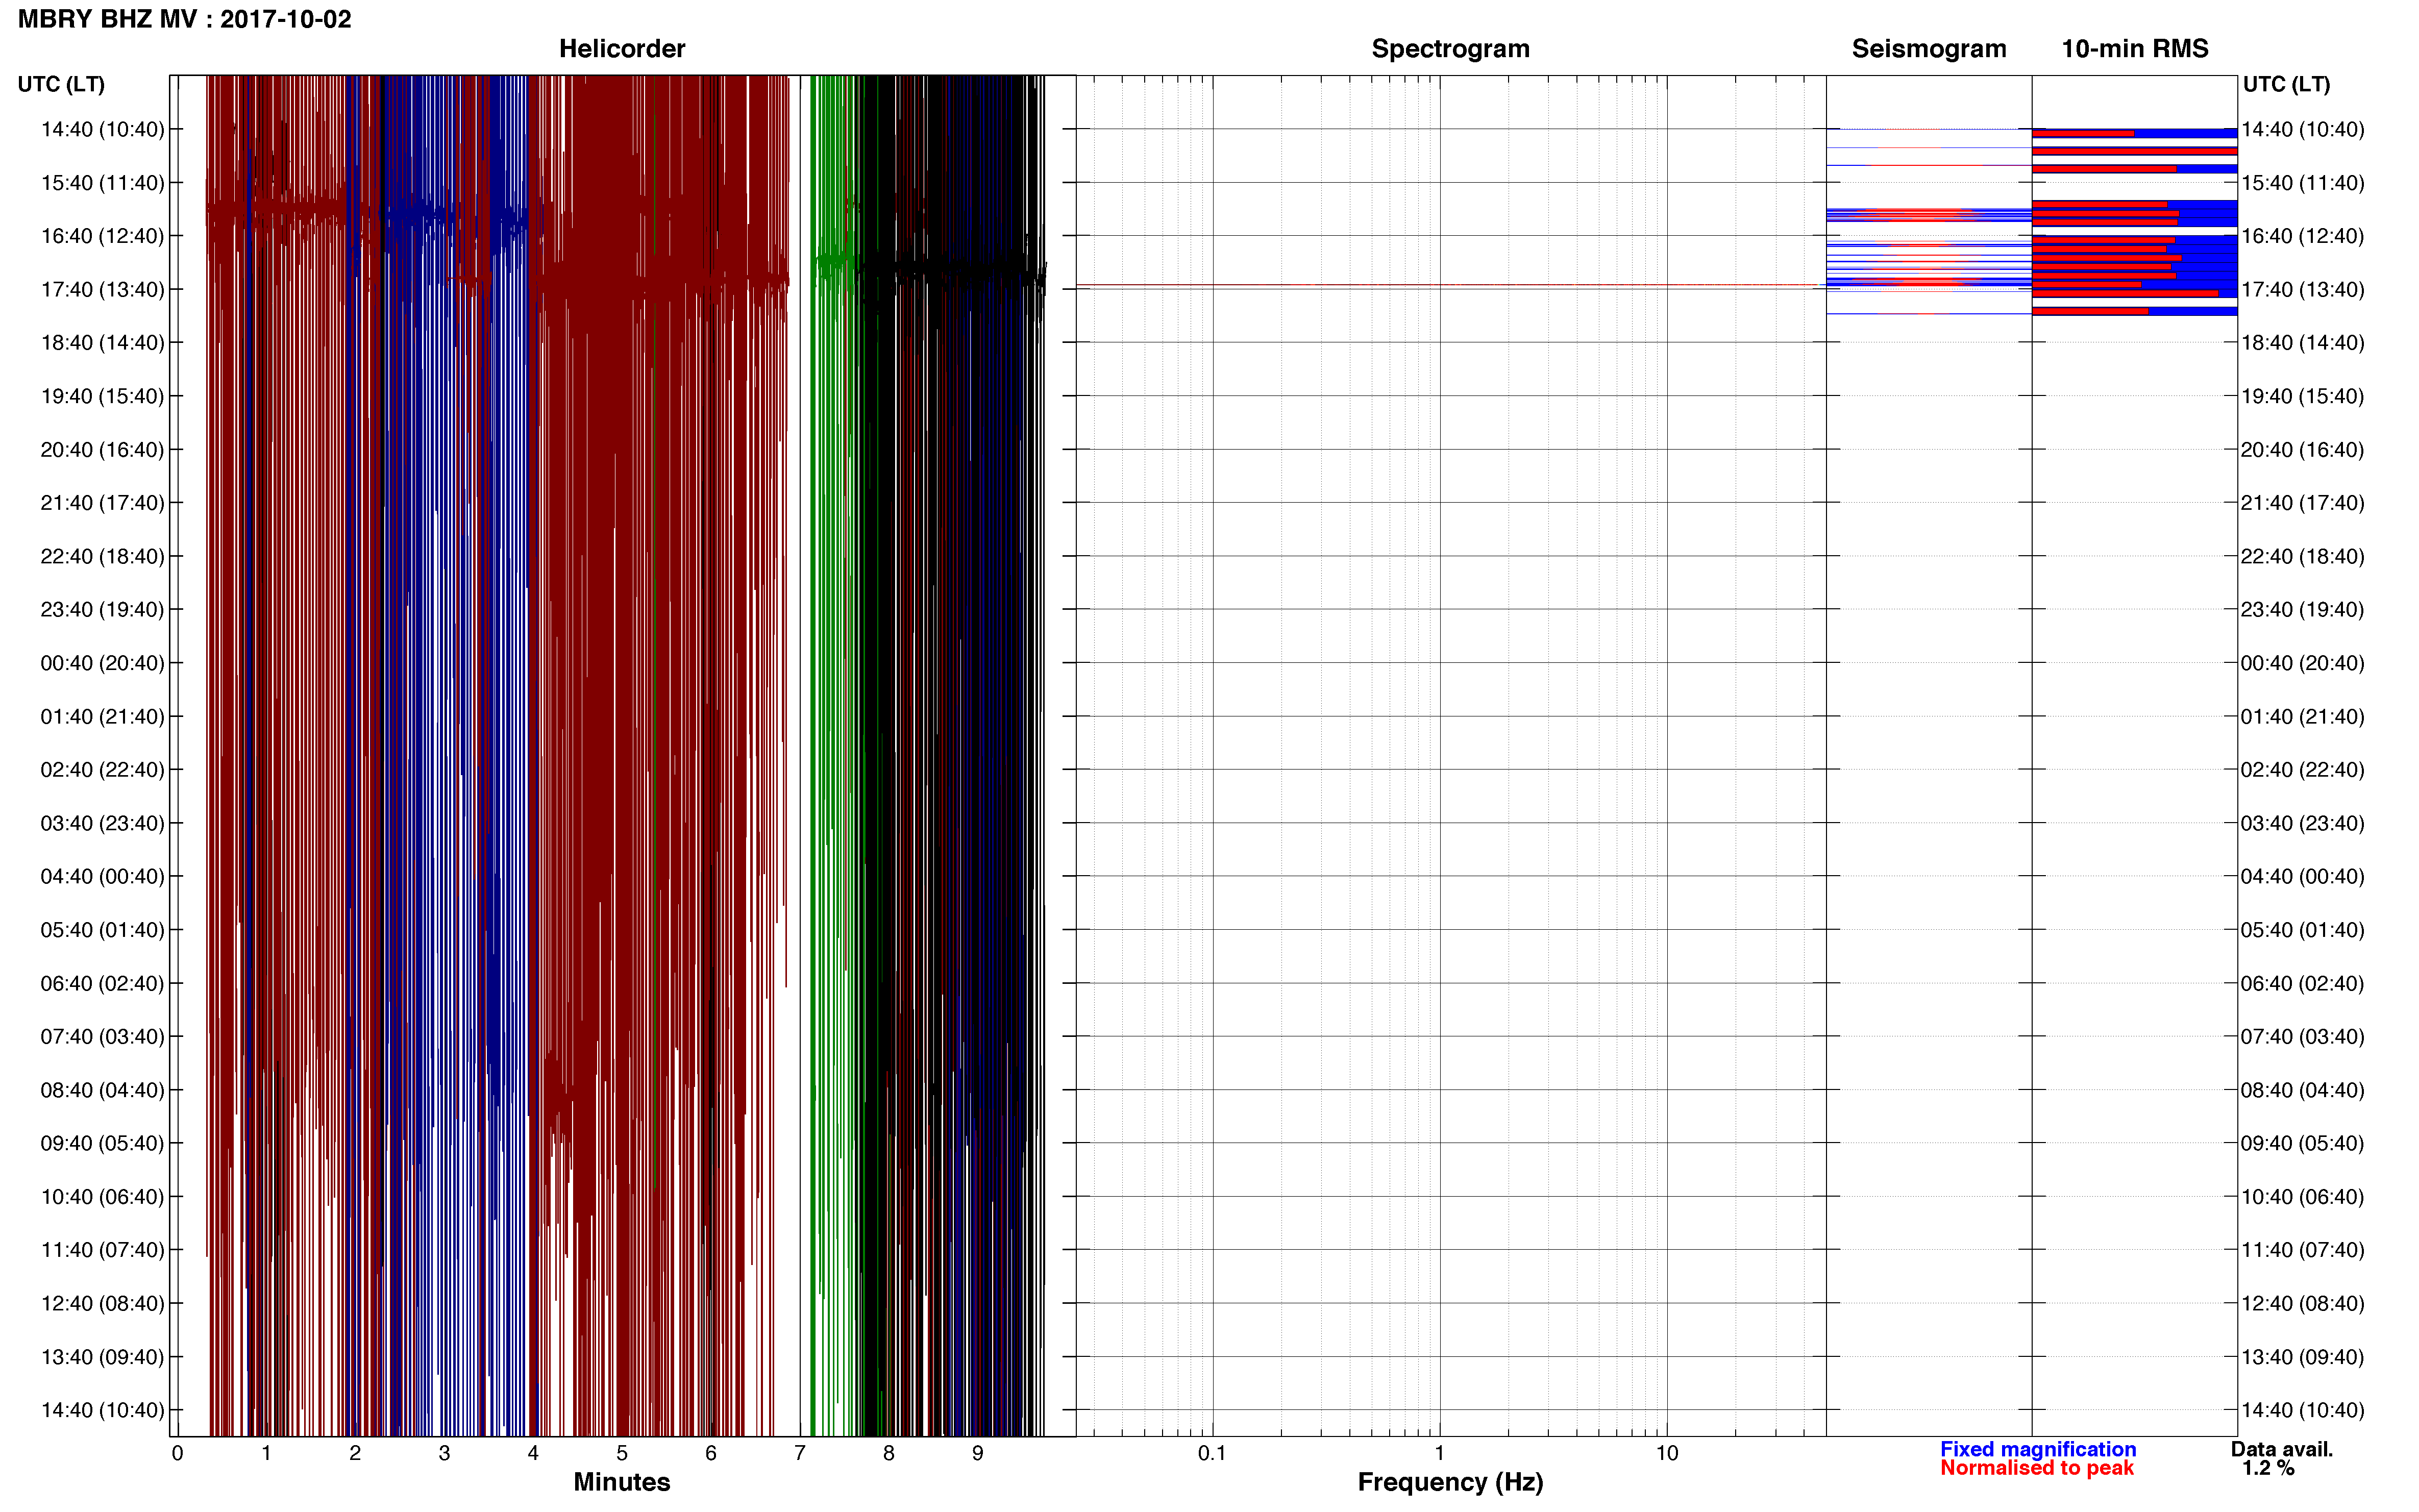
Task: Click 08:40 (04:40) on Helicorder time axis
Action: click(102, 1090)
